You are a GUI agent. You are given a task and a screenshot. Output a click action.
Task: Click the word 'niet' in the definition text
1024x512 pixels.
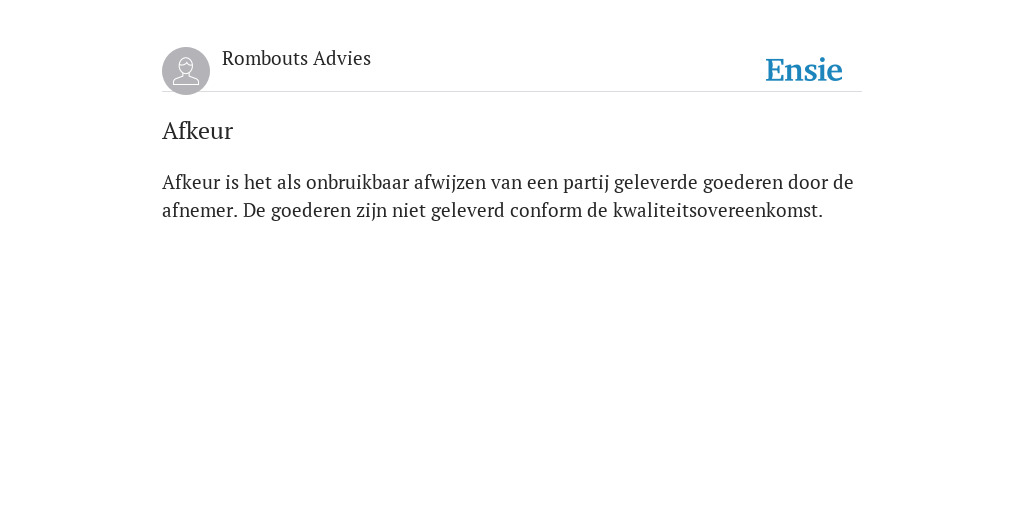pos(408,211)
